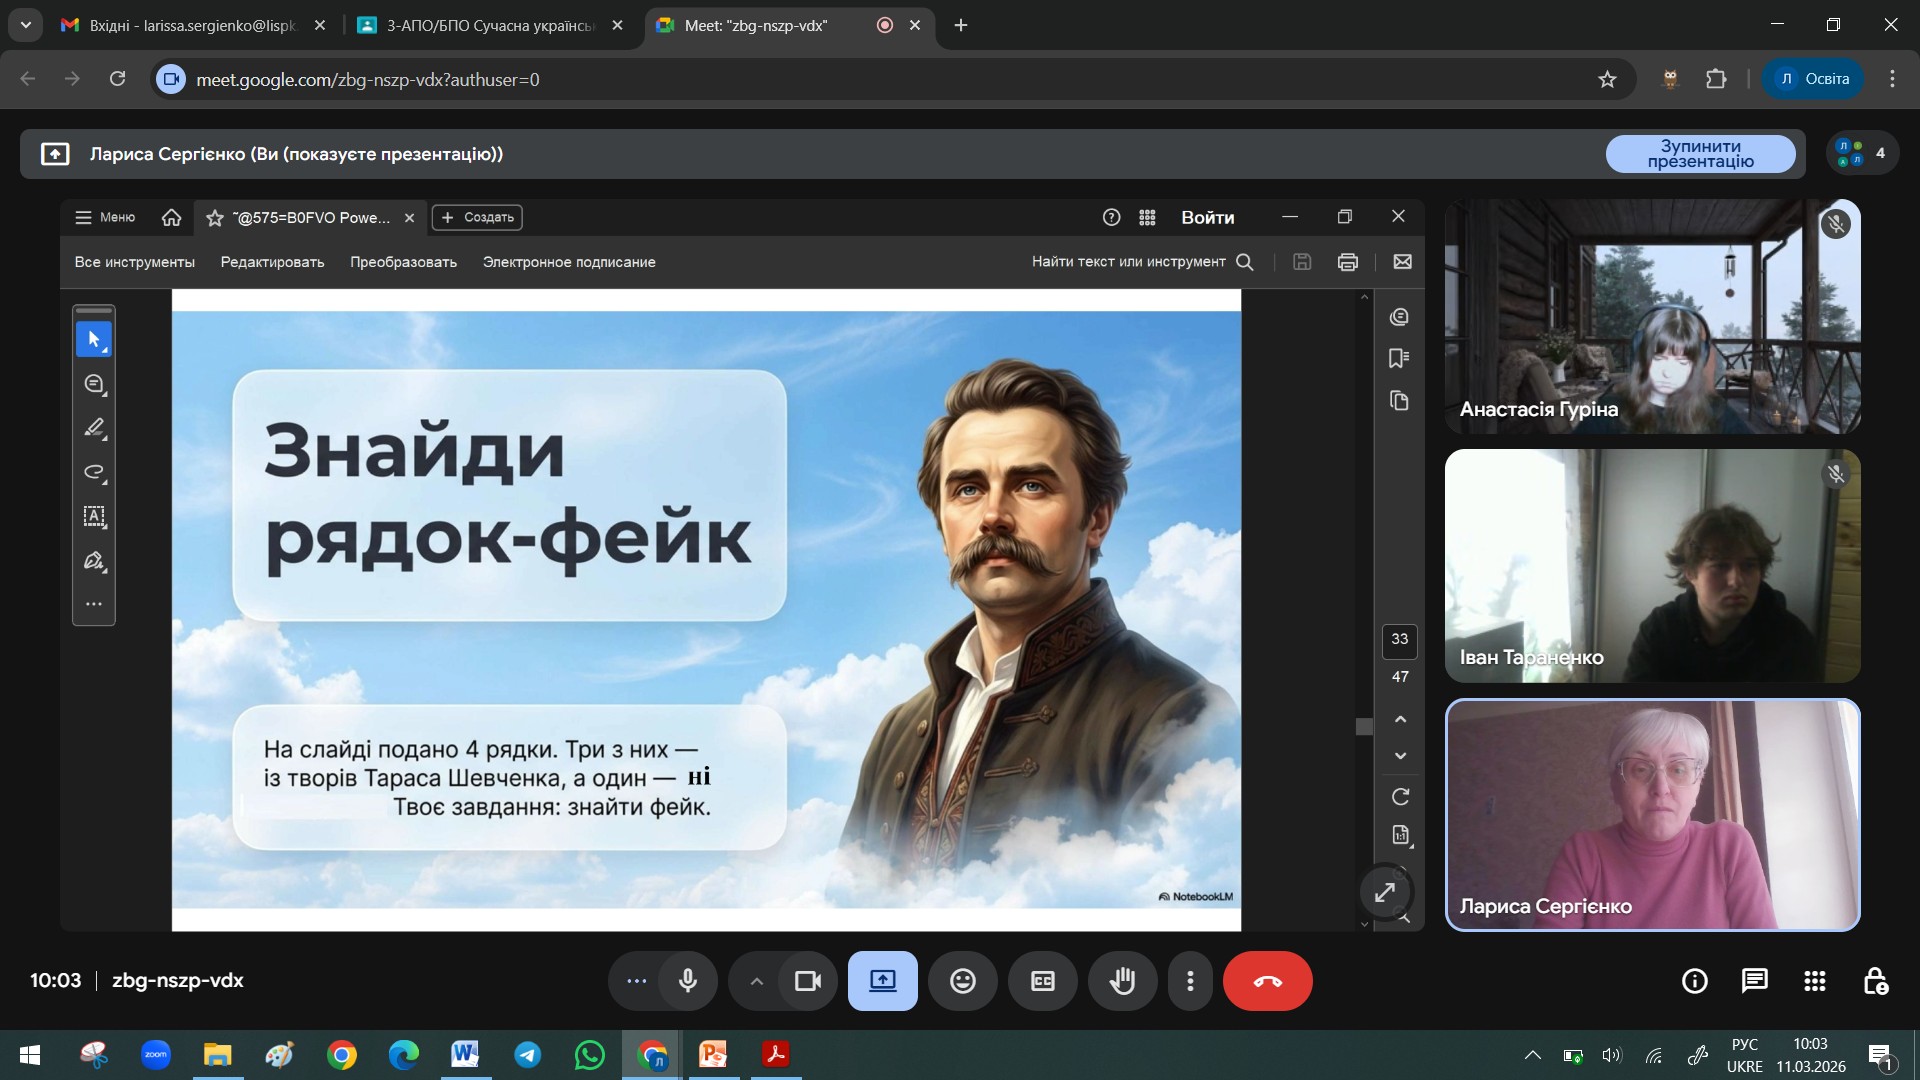Click Зупинити презентацію button
Screen dimensions: 1920x1080
(1699, 154)
